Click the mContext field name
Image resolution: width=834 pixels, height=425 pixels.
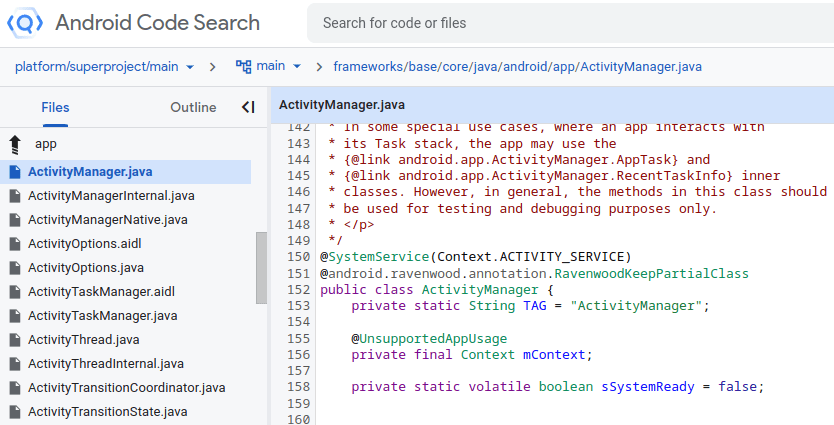click(554, 355)
